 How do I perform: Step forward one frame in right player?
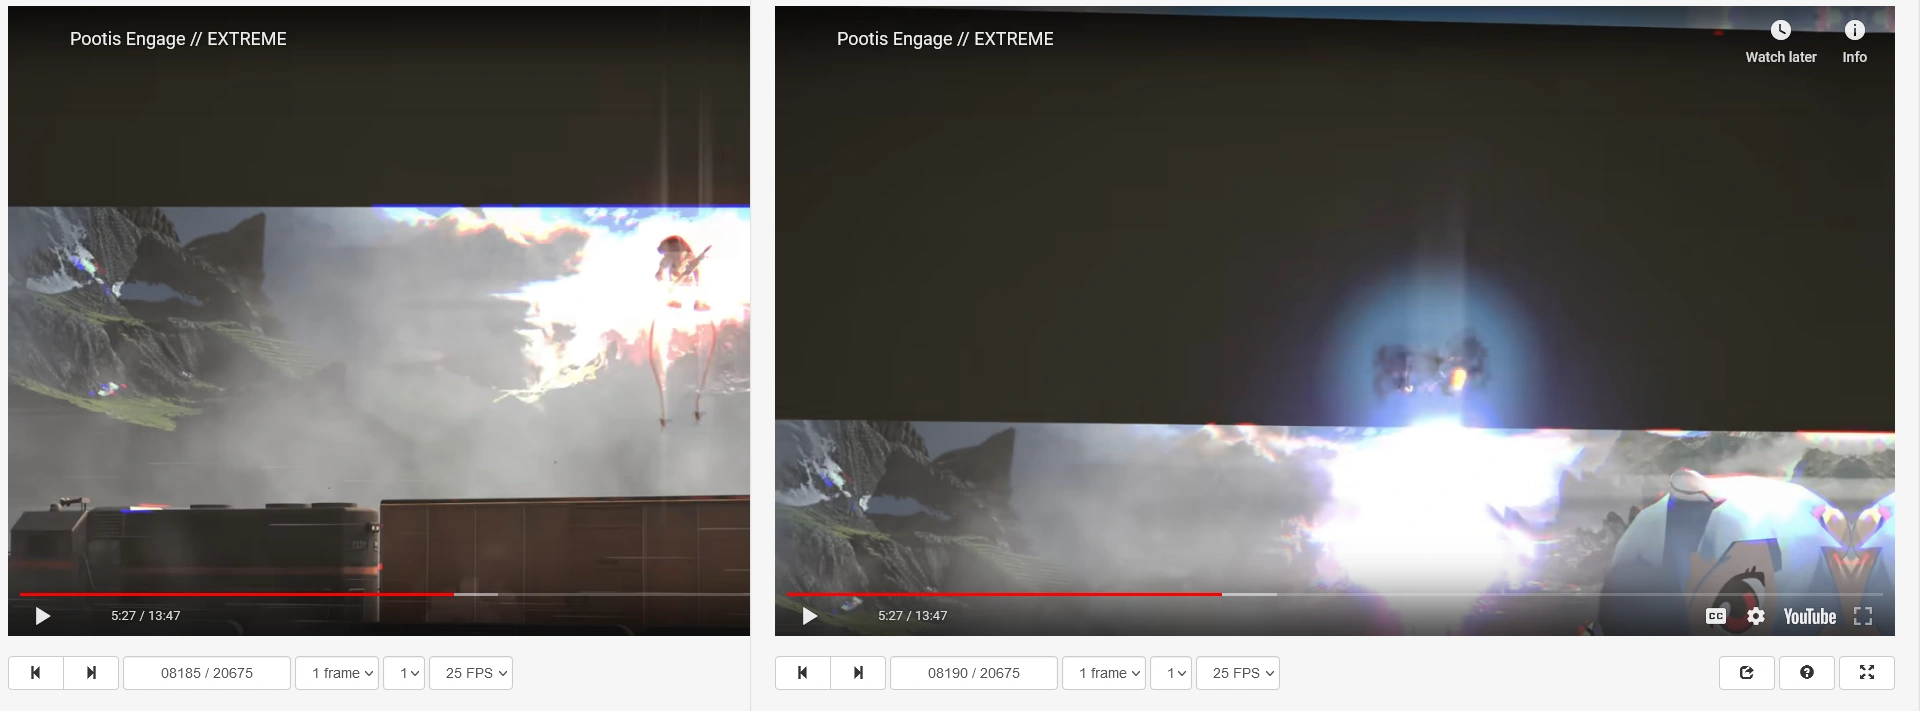[858, 673]
